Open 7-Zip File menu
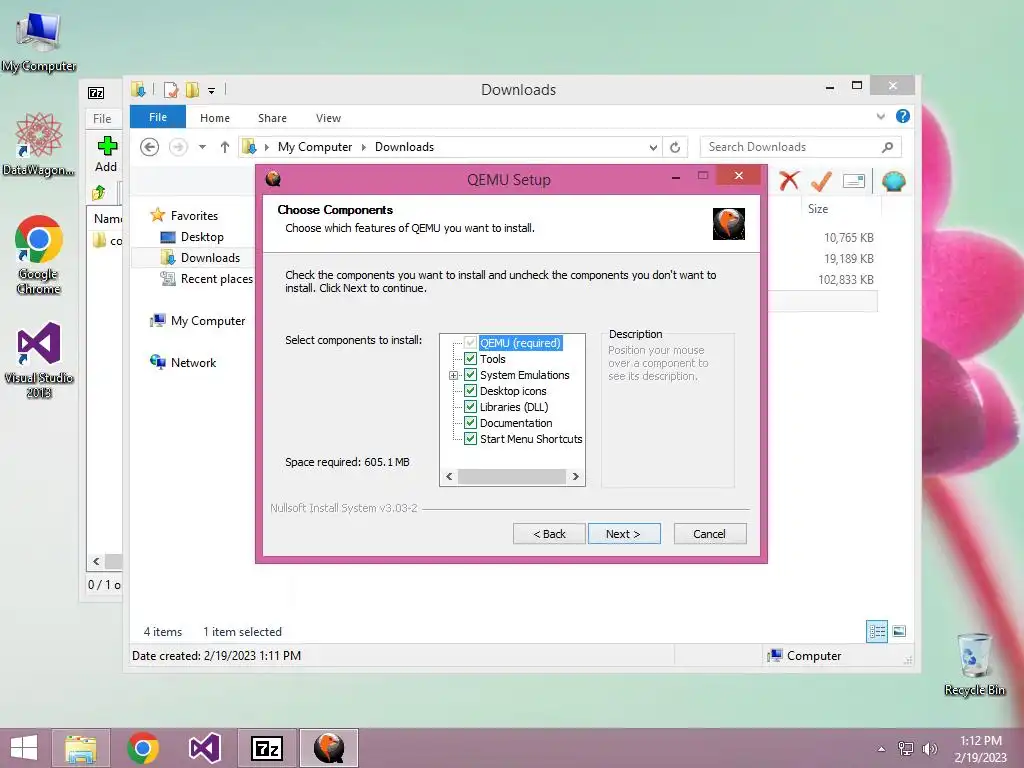This screenshot has height=768, width=1024. point(103,118)
